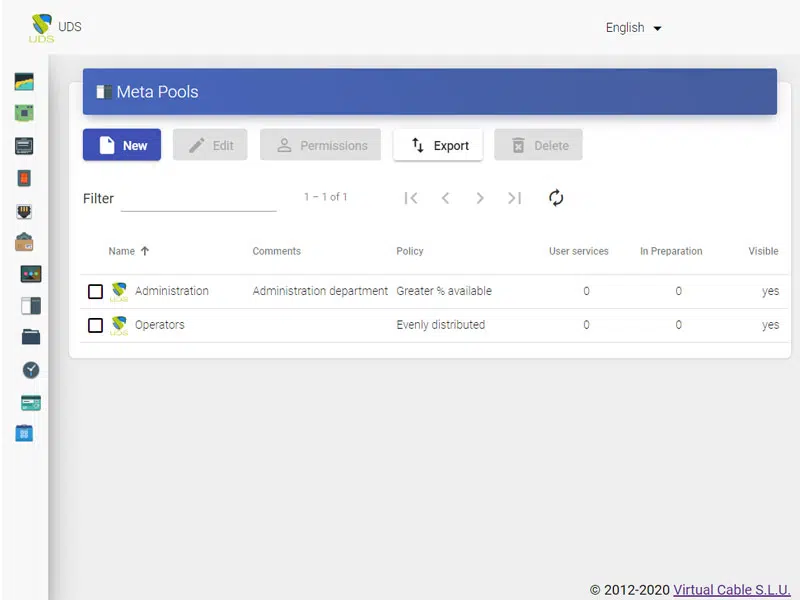Open the Service Pools monitor sidebar icon
The height and width of the screenshot is (600, 800).
[x=31, y=274]
